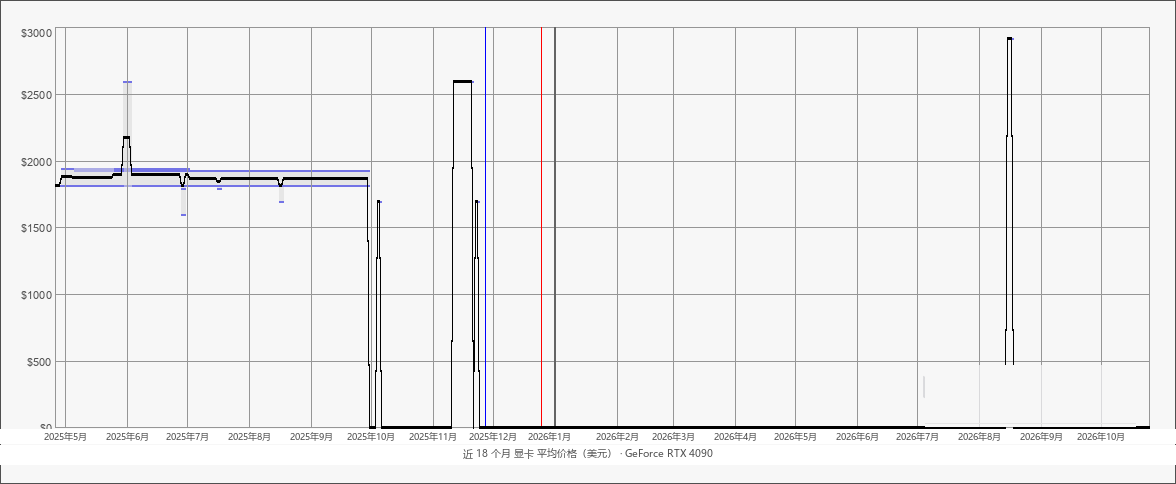The height and width of the screenshot is (484, 1176).
Task: Select the 2026年8月 x-axis label
Action: [x=980, y=437]
